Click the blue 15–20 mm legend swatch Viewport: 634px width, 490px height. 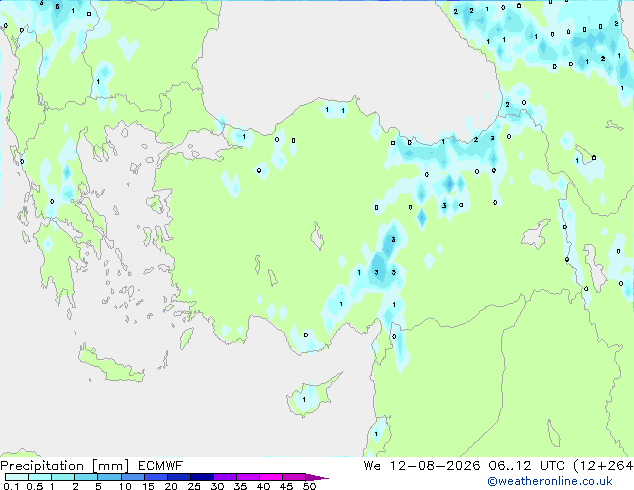coord(156,477)
